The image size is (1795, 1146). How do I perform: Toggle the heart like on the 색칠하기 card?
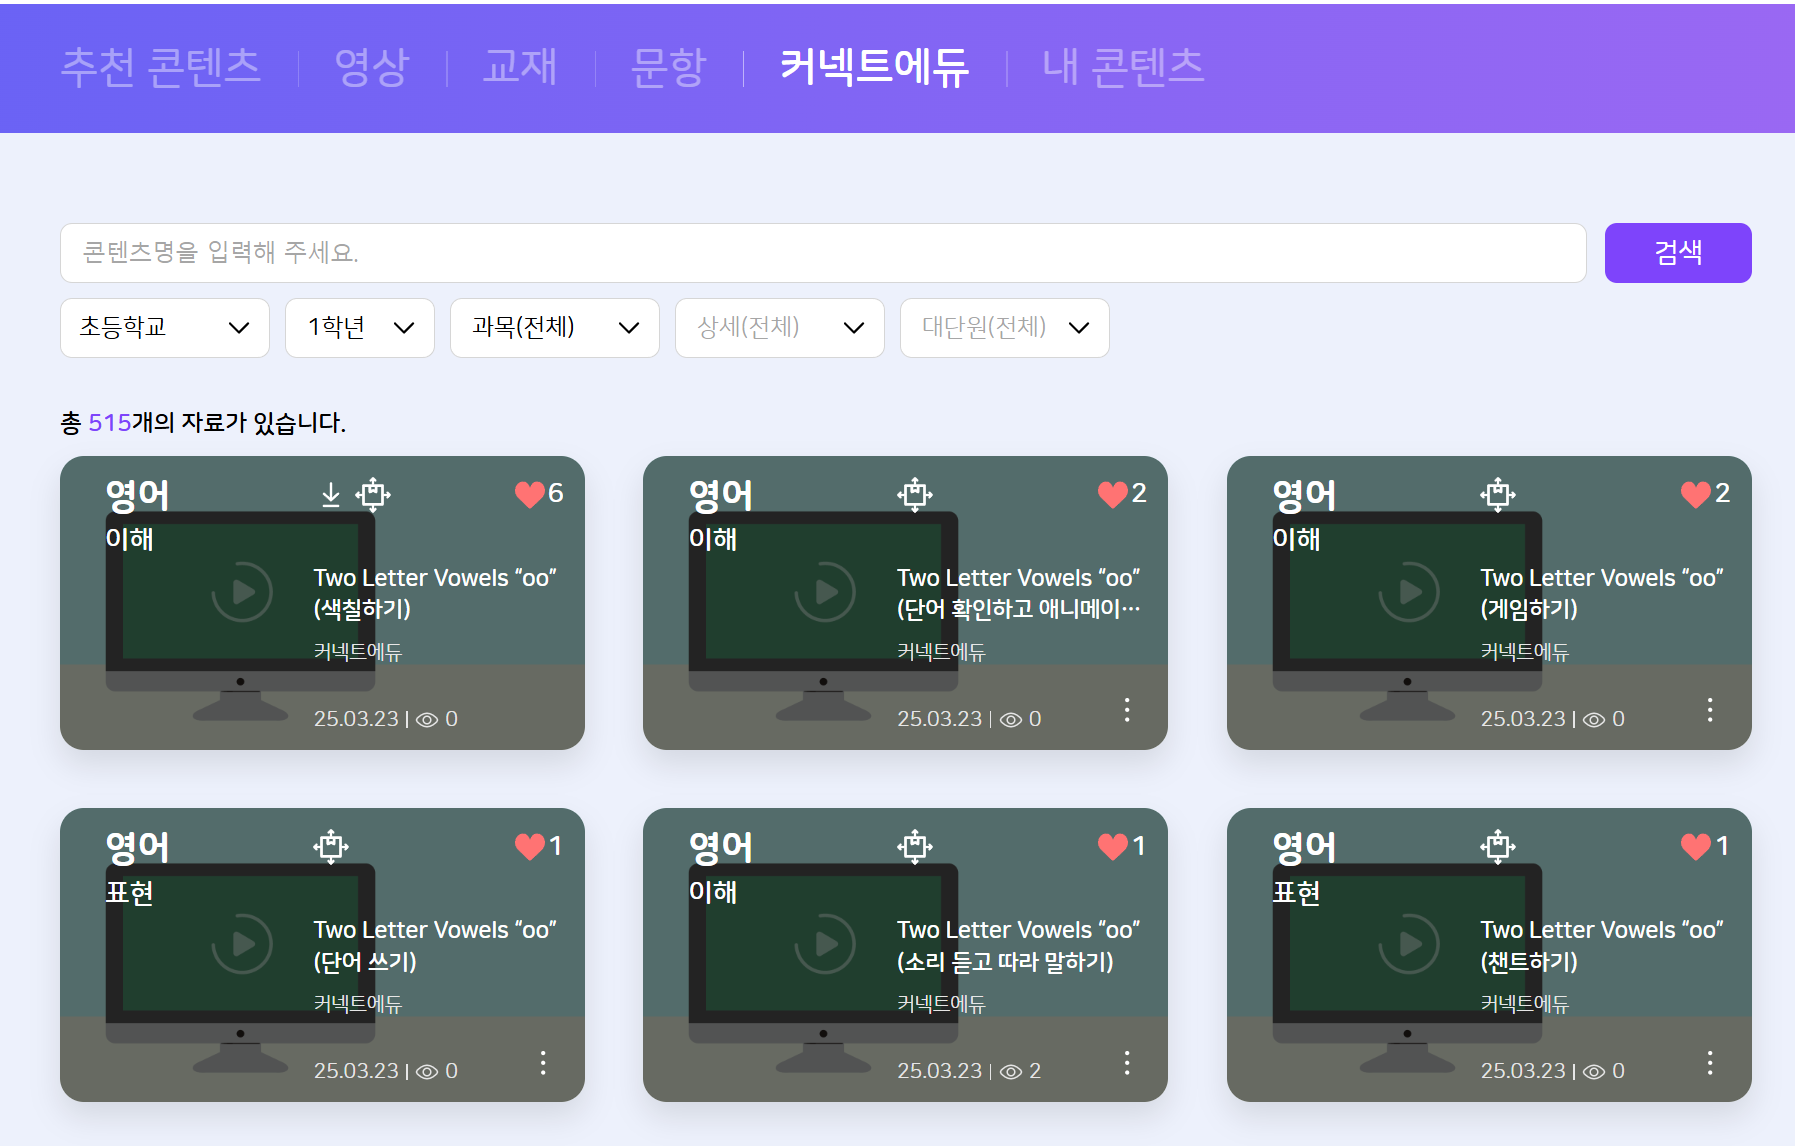[x=529, y=494]
